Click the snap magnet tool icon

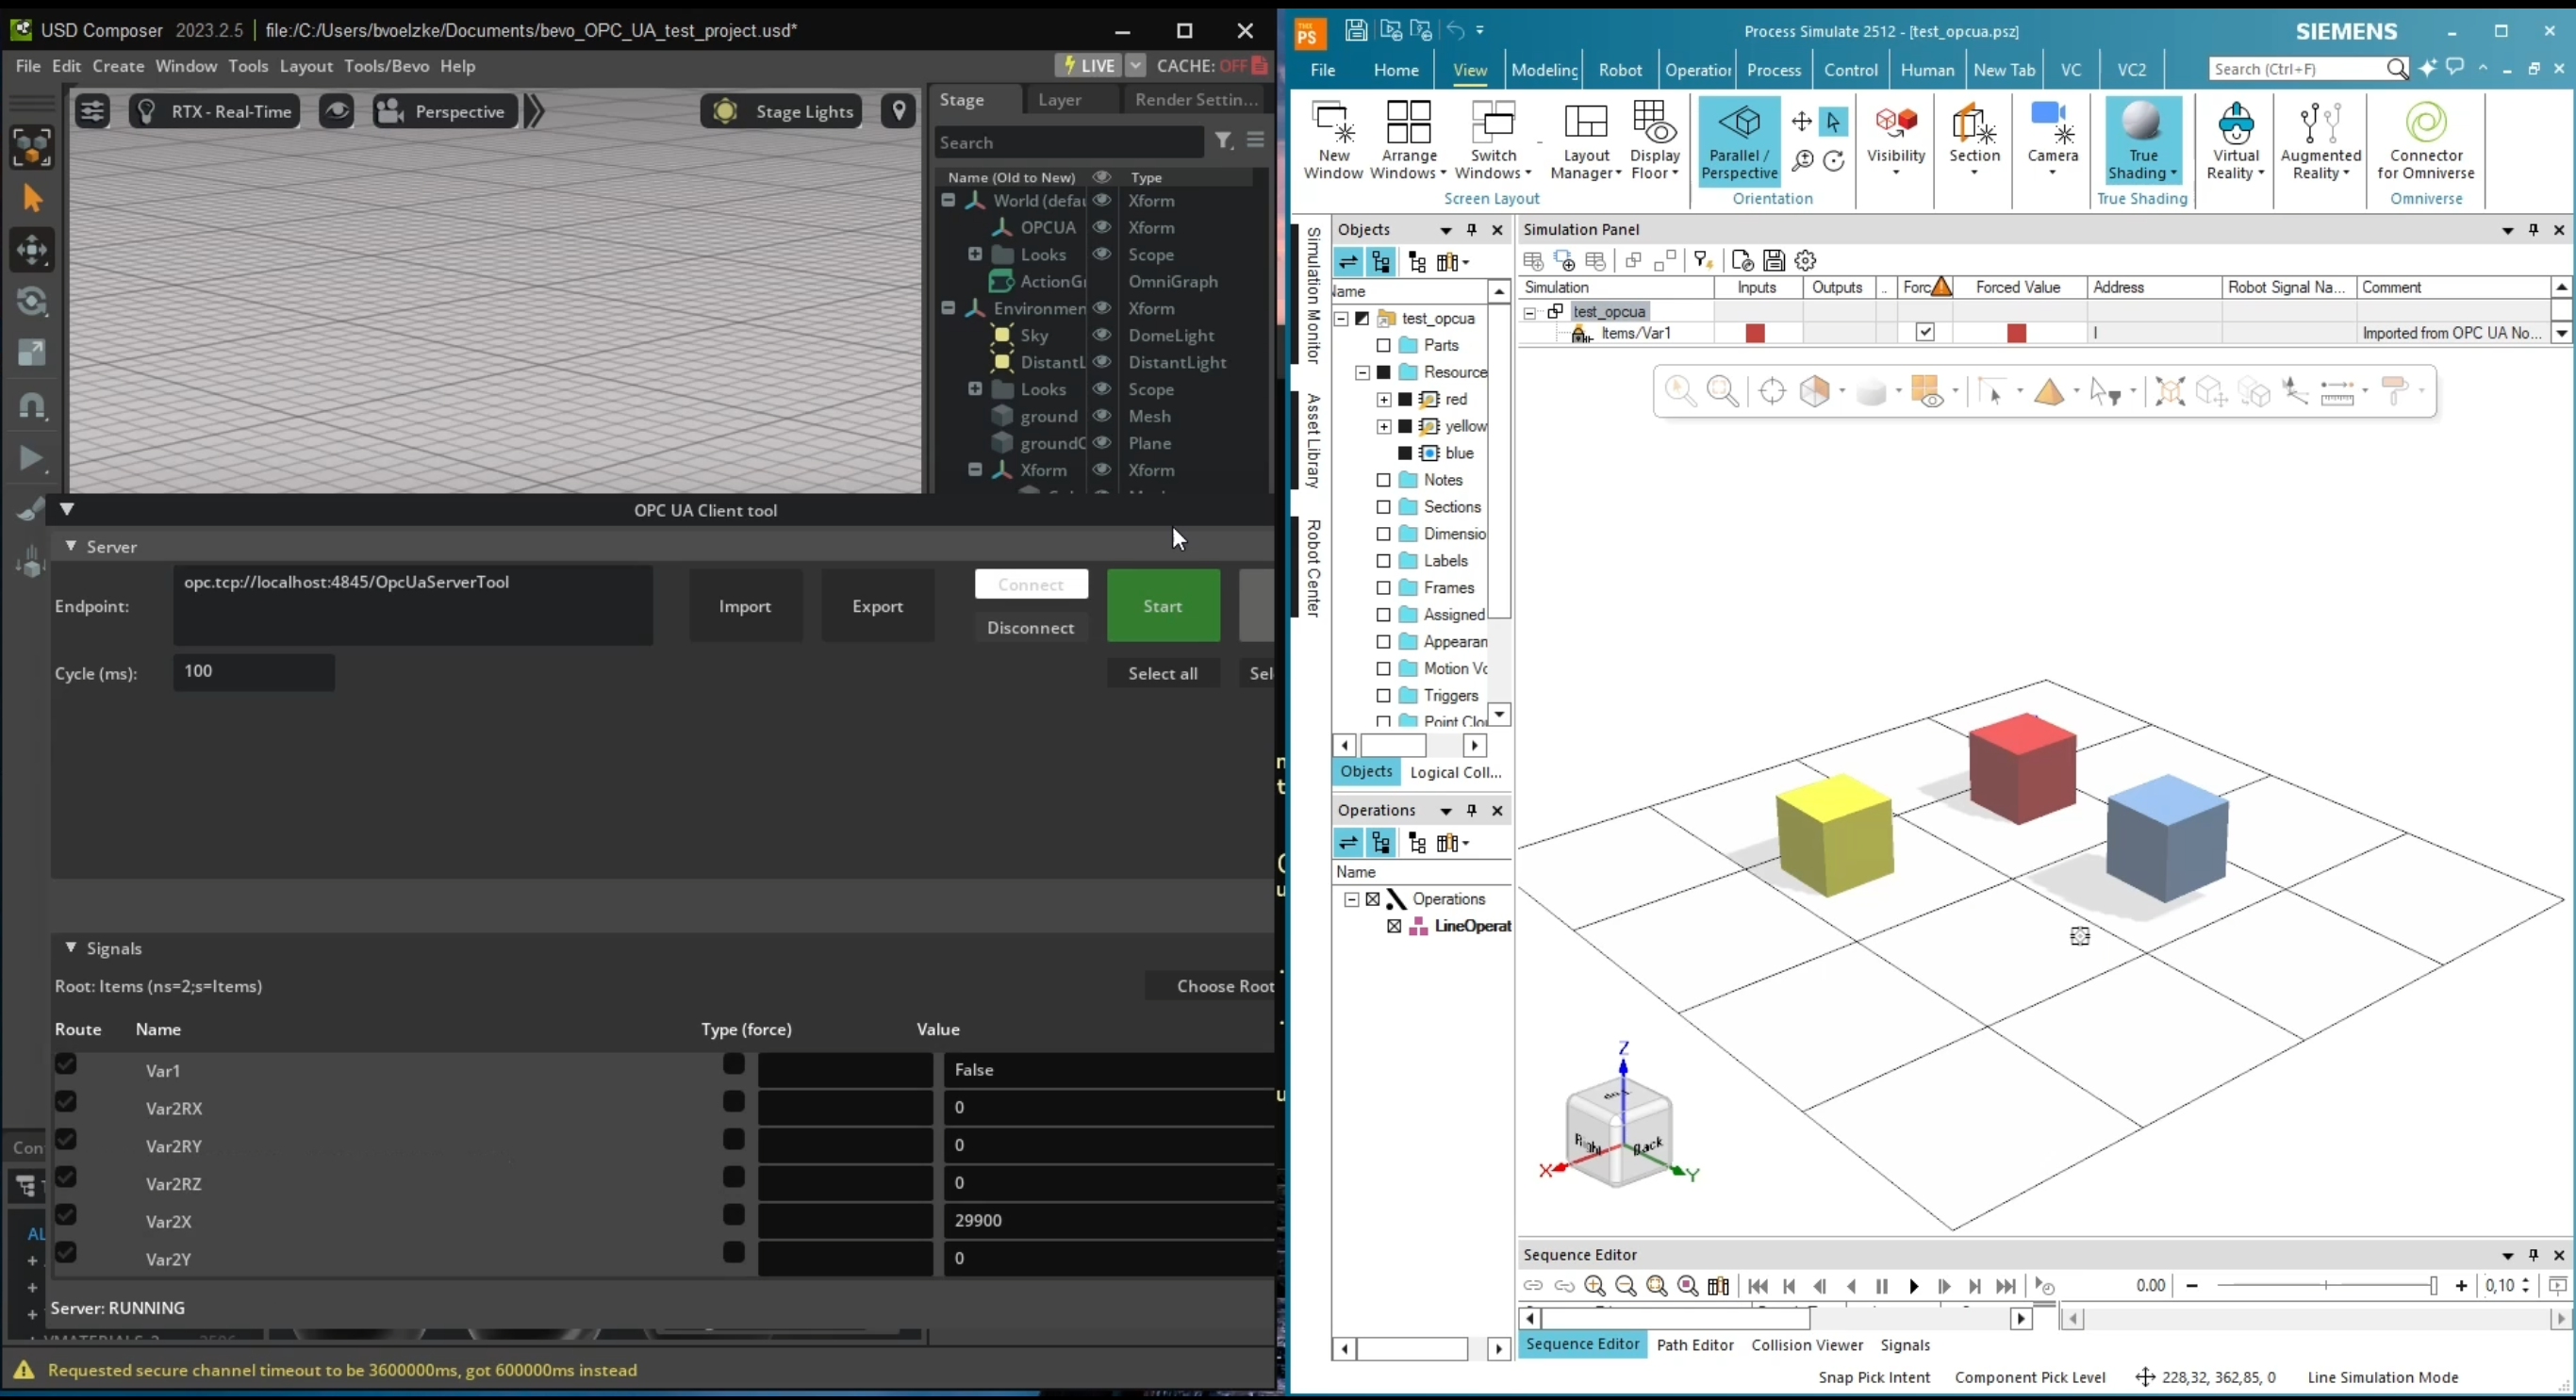pos(32,405)
